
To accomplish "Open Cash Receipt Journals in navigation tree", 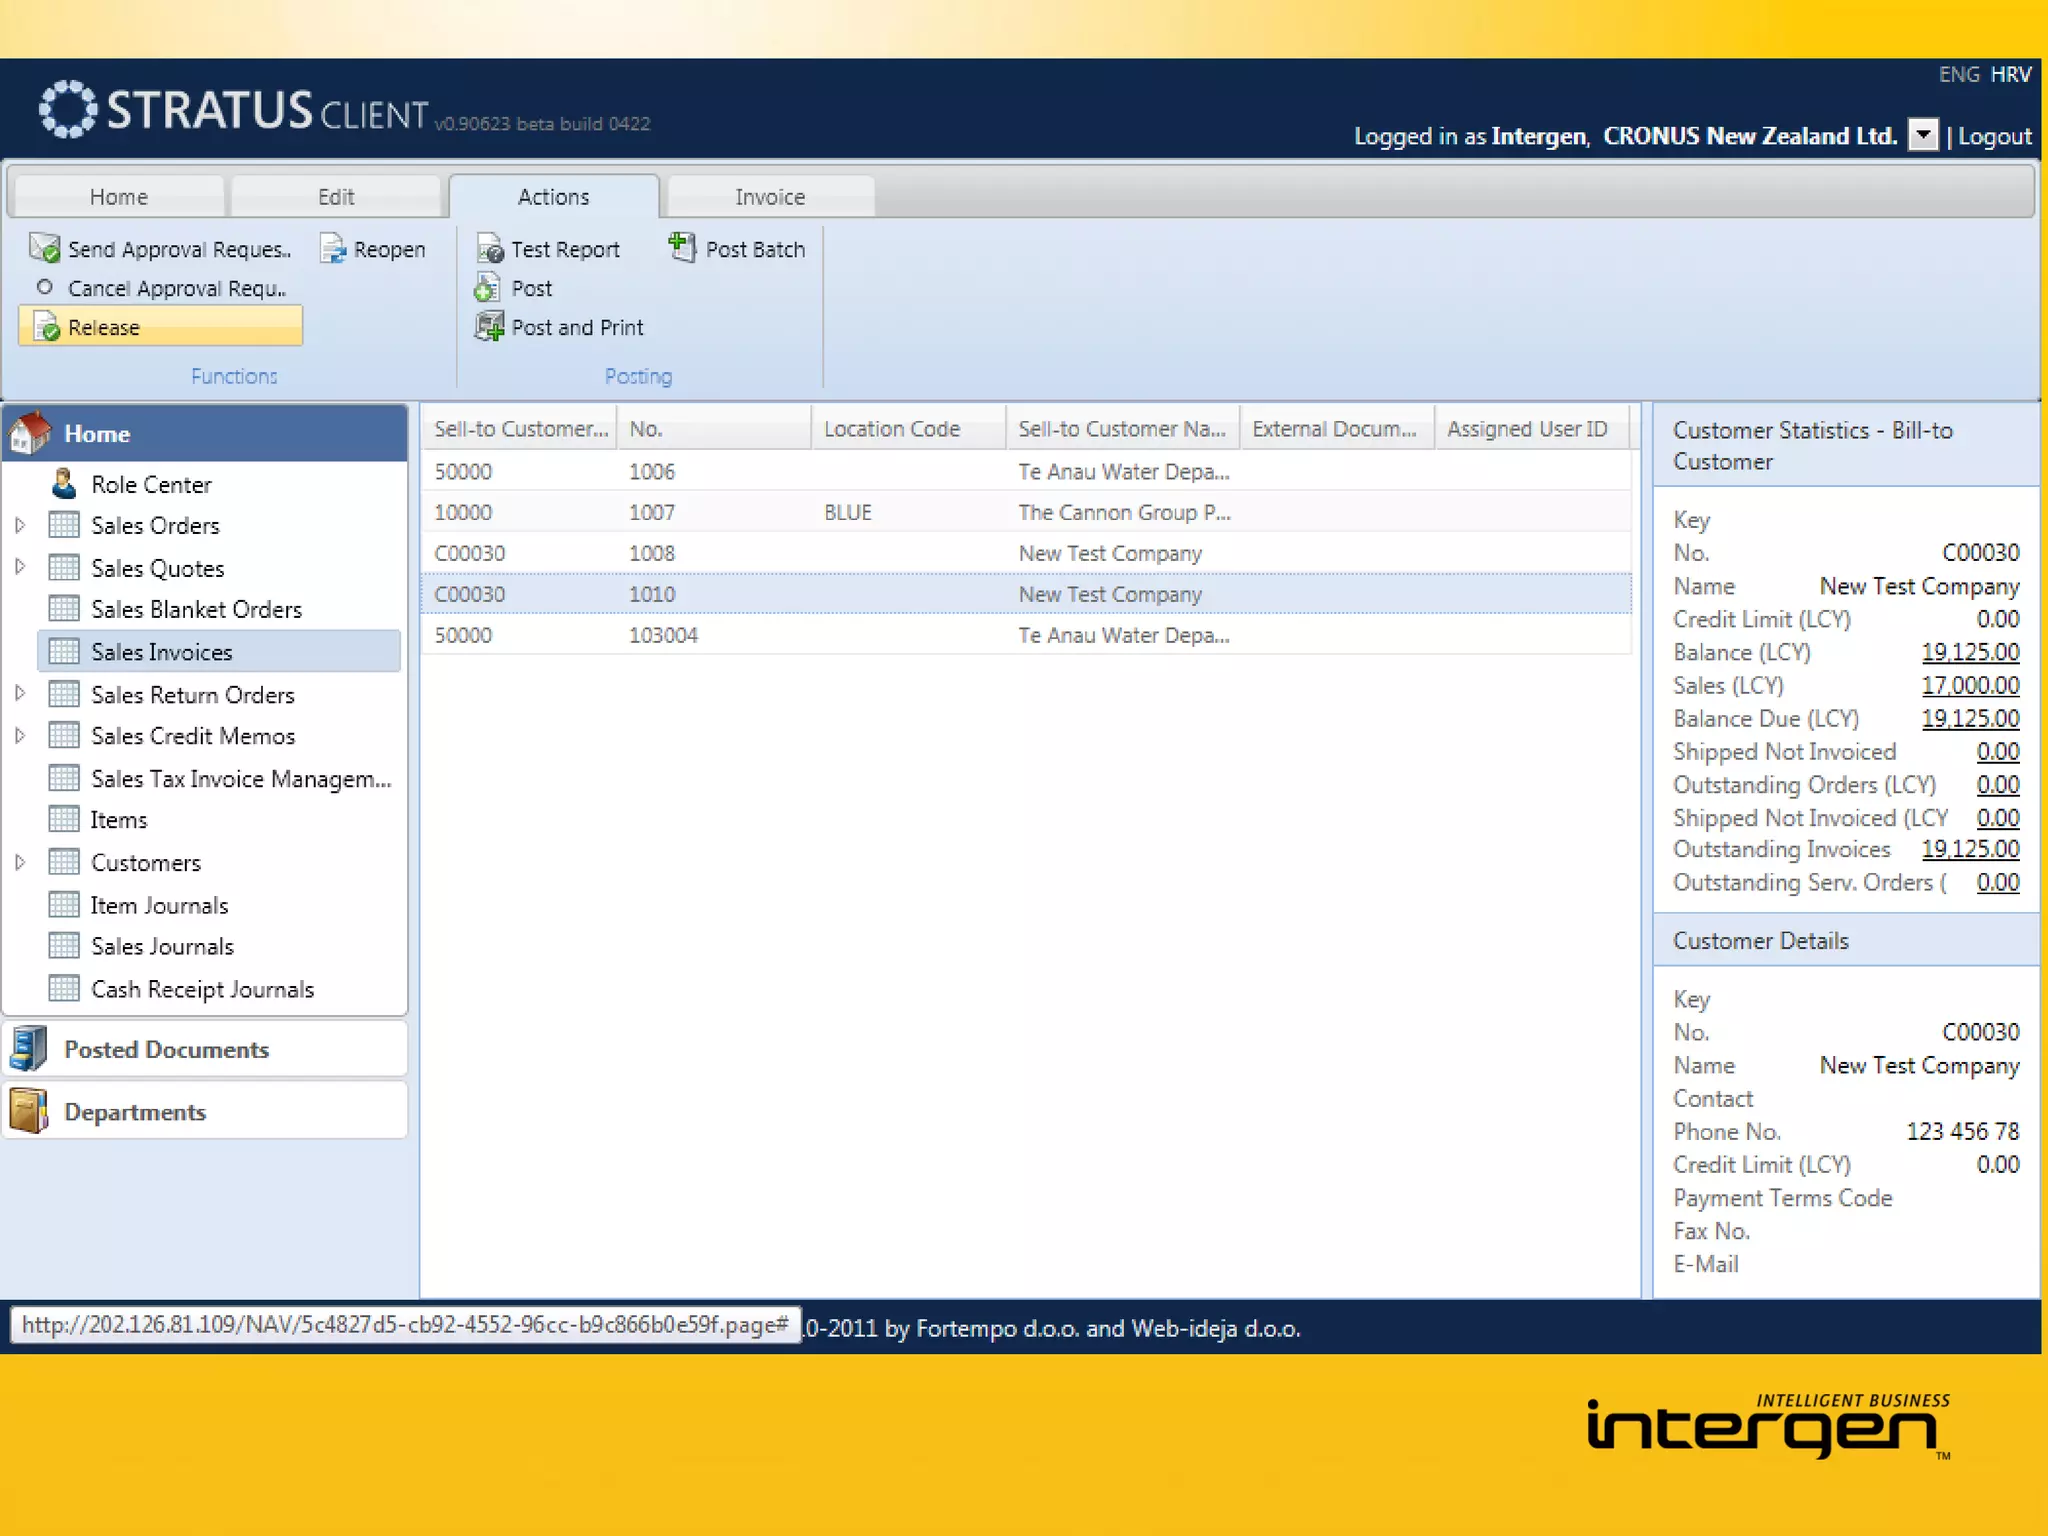I will click(x=202, y=990).
